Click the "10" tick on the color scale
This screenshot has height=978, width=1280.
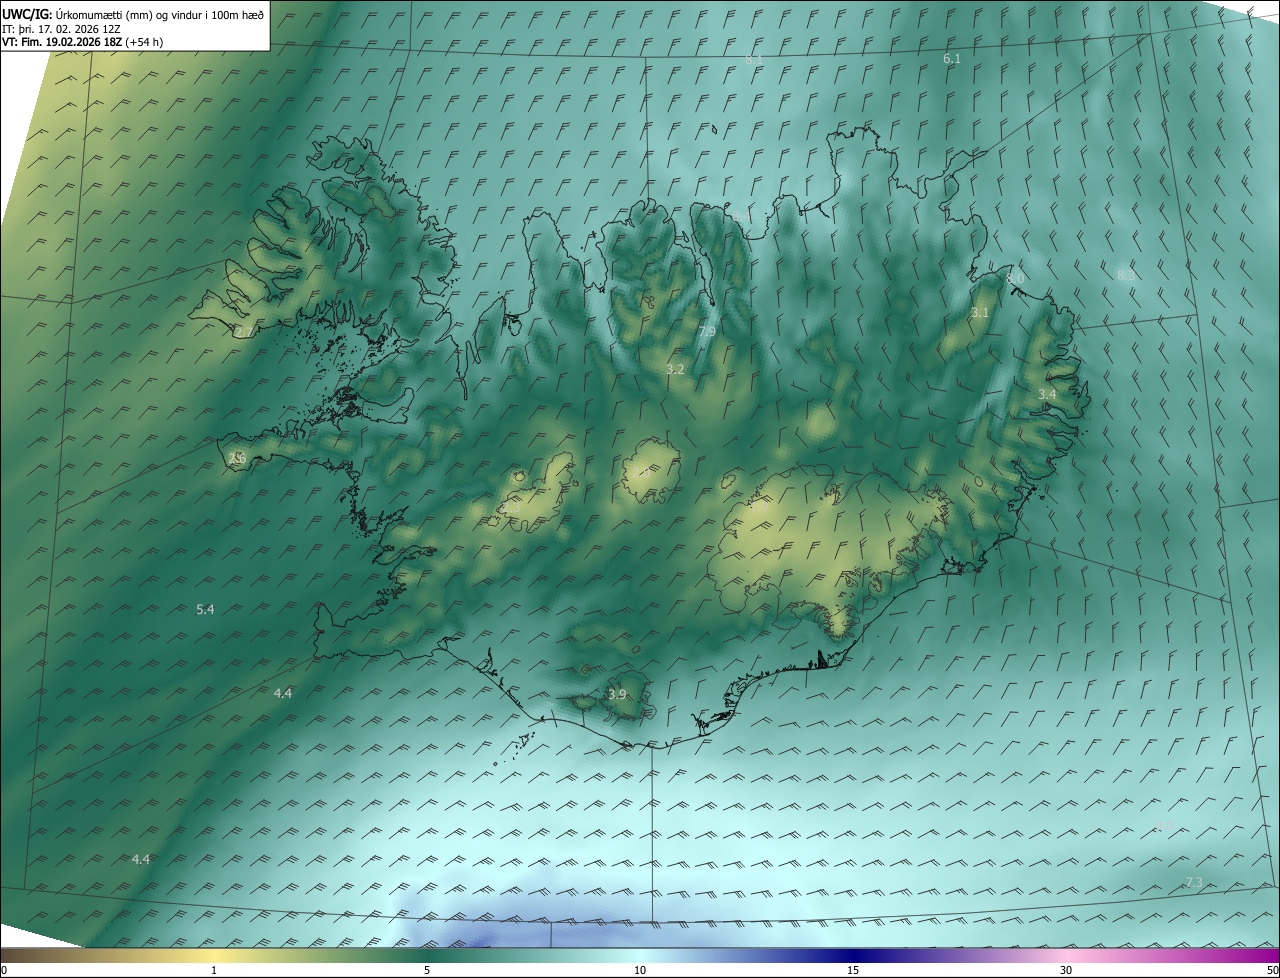tap(640, 970)
